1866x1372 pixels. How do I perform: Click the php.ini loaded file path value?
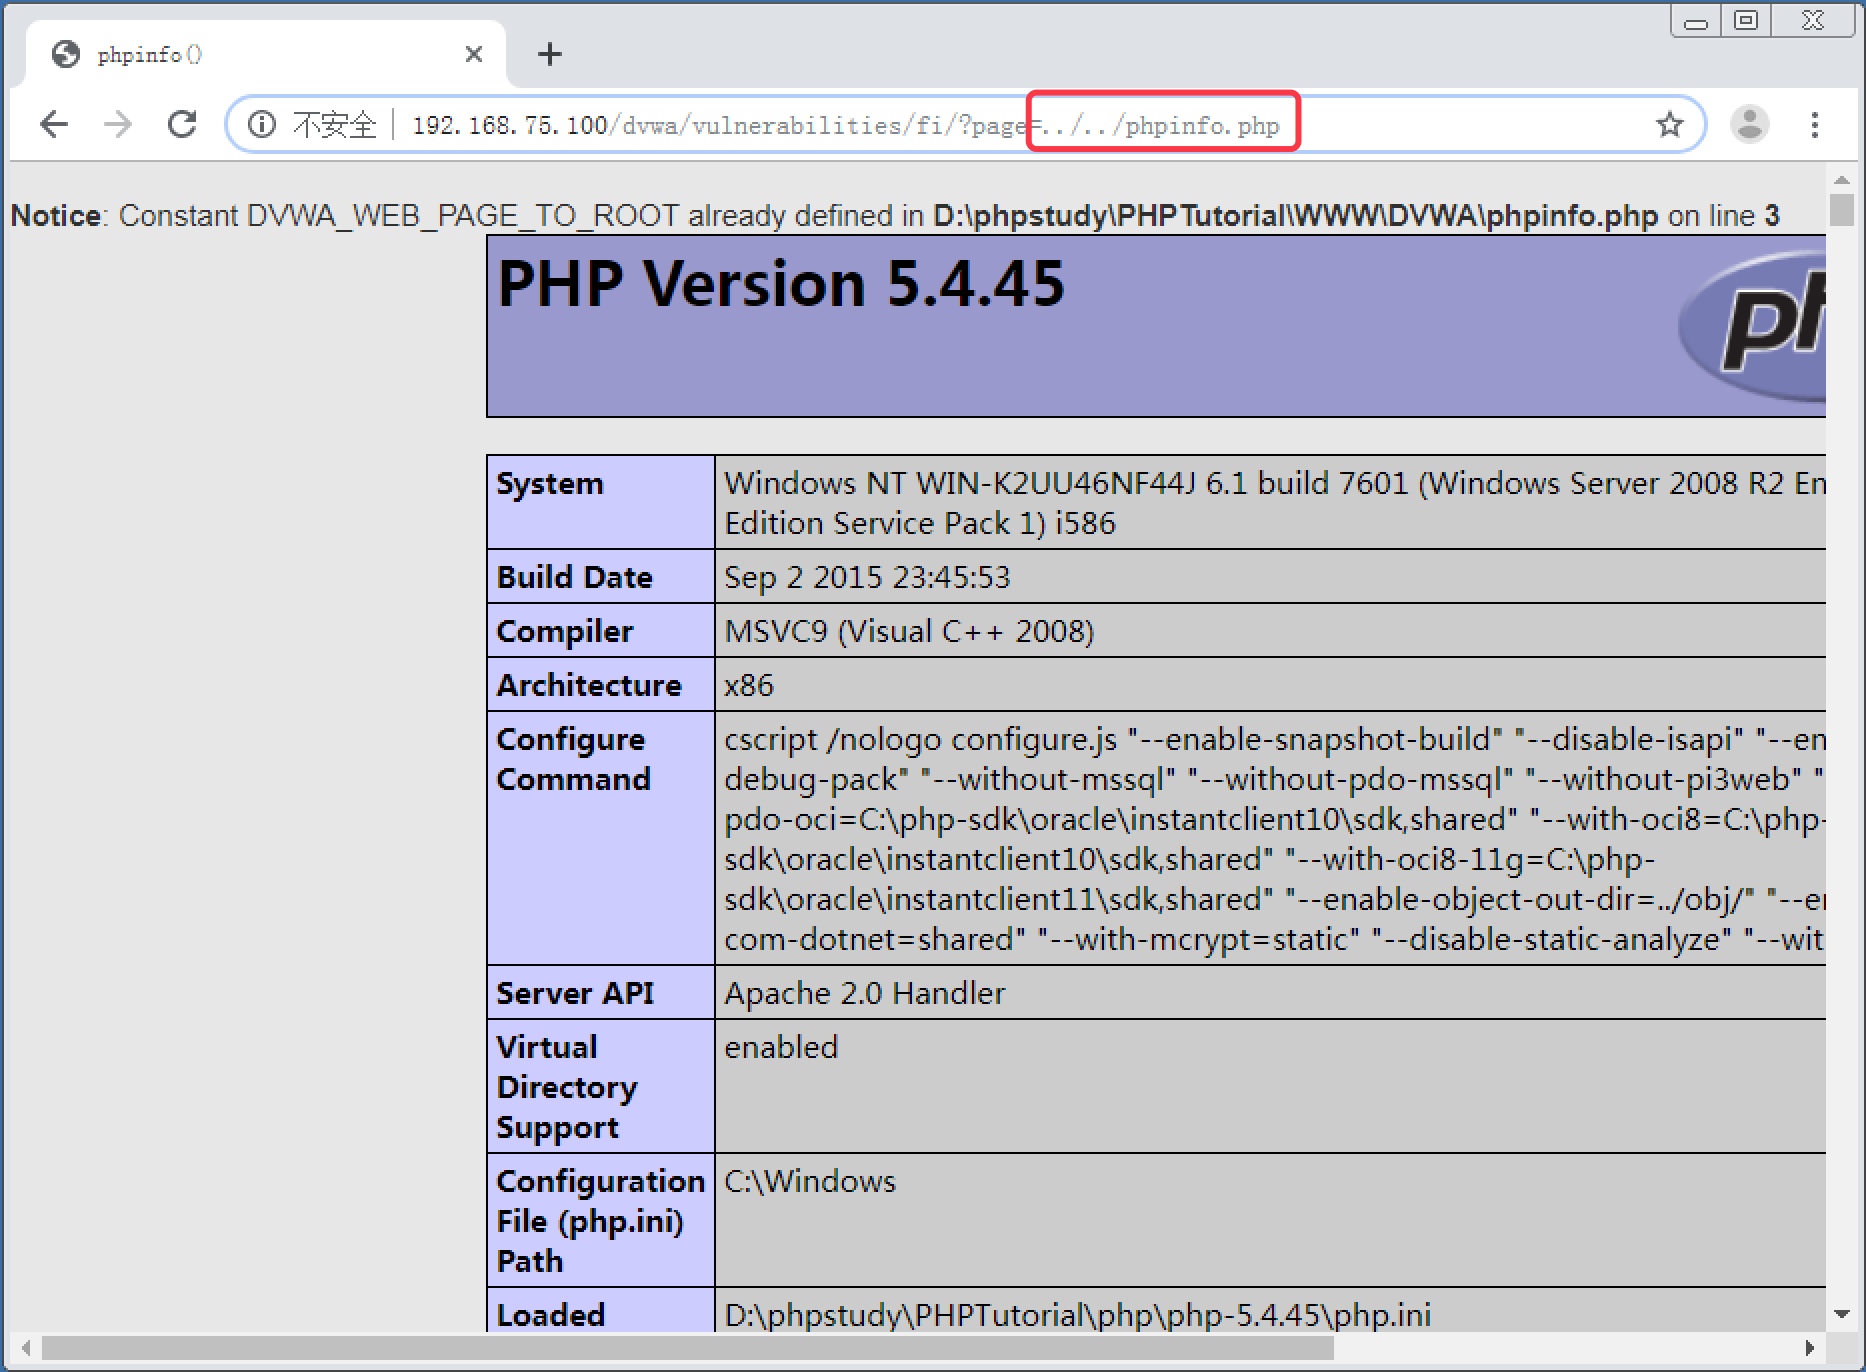1077,1315
